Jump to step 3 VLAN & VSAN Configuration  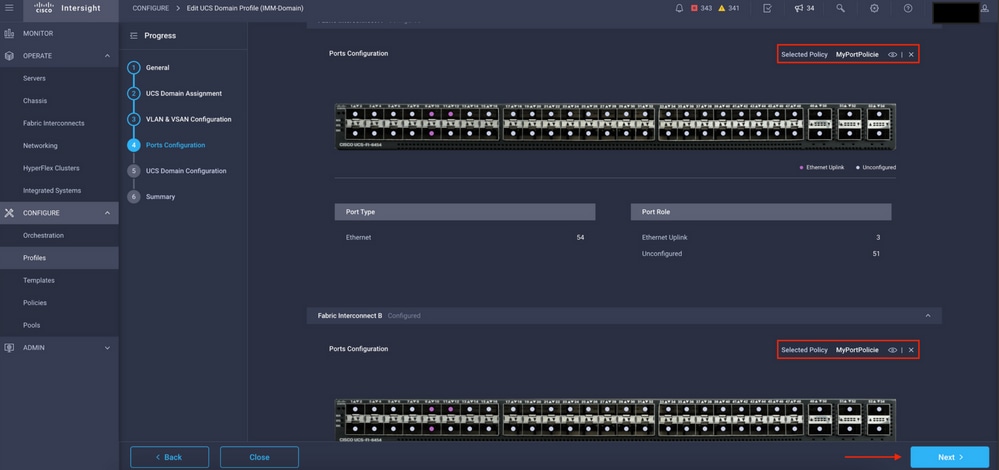point(179,119)
